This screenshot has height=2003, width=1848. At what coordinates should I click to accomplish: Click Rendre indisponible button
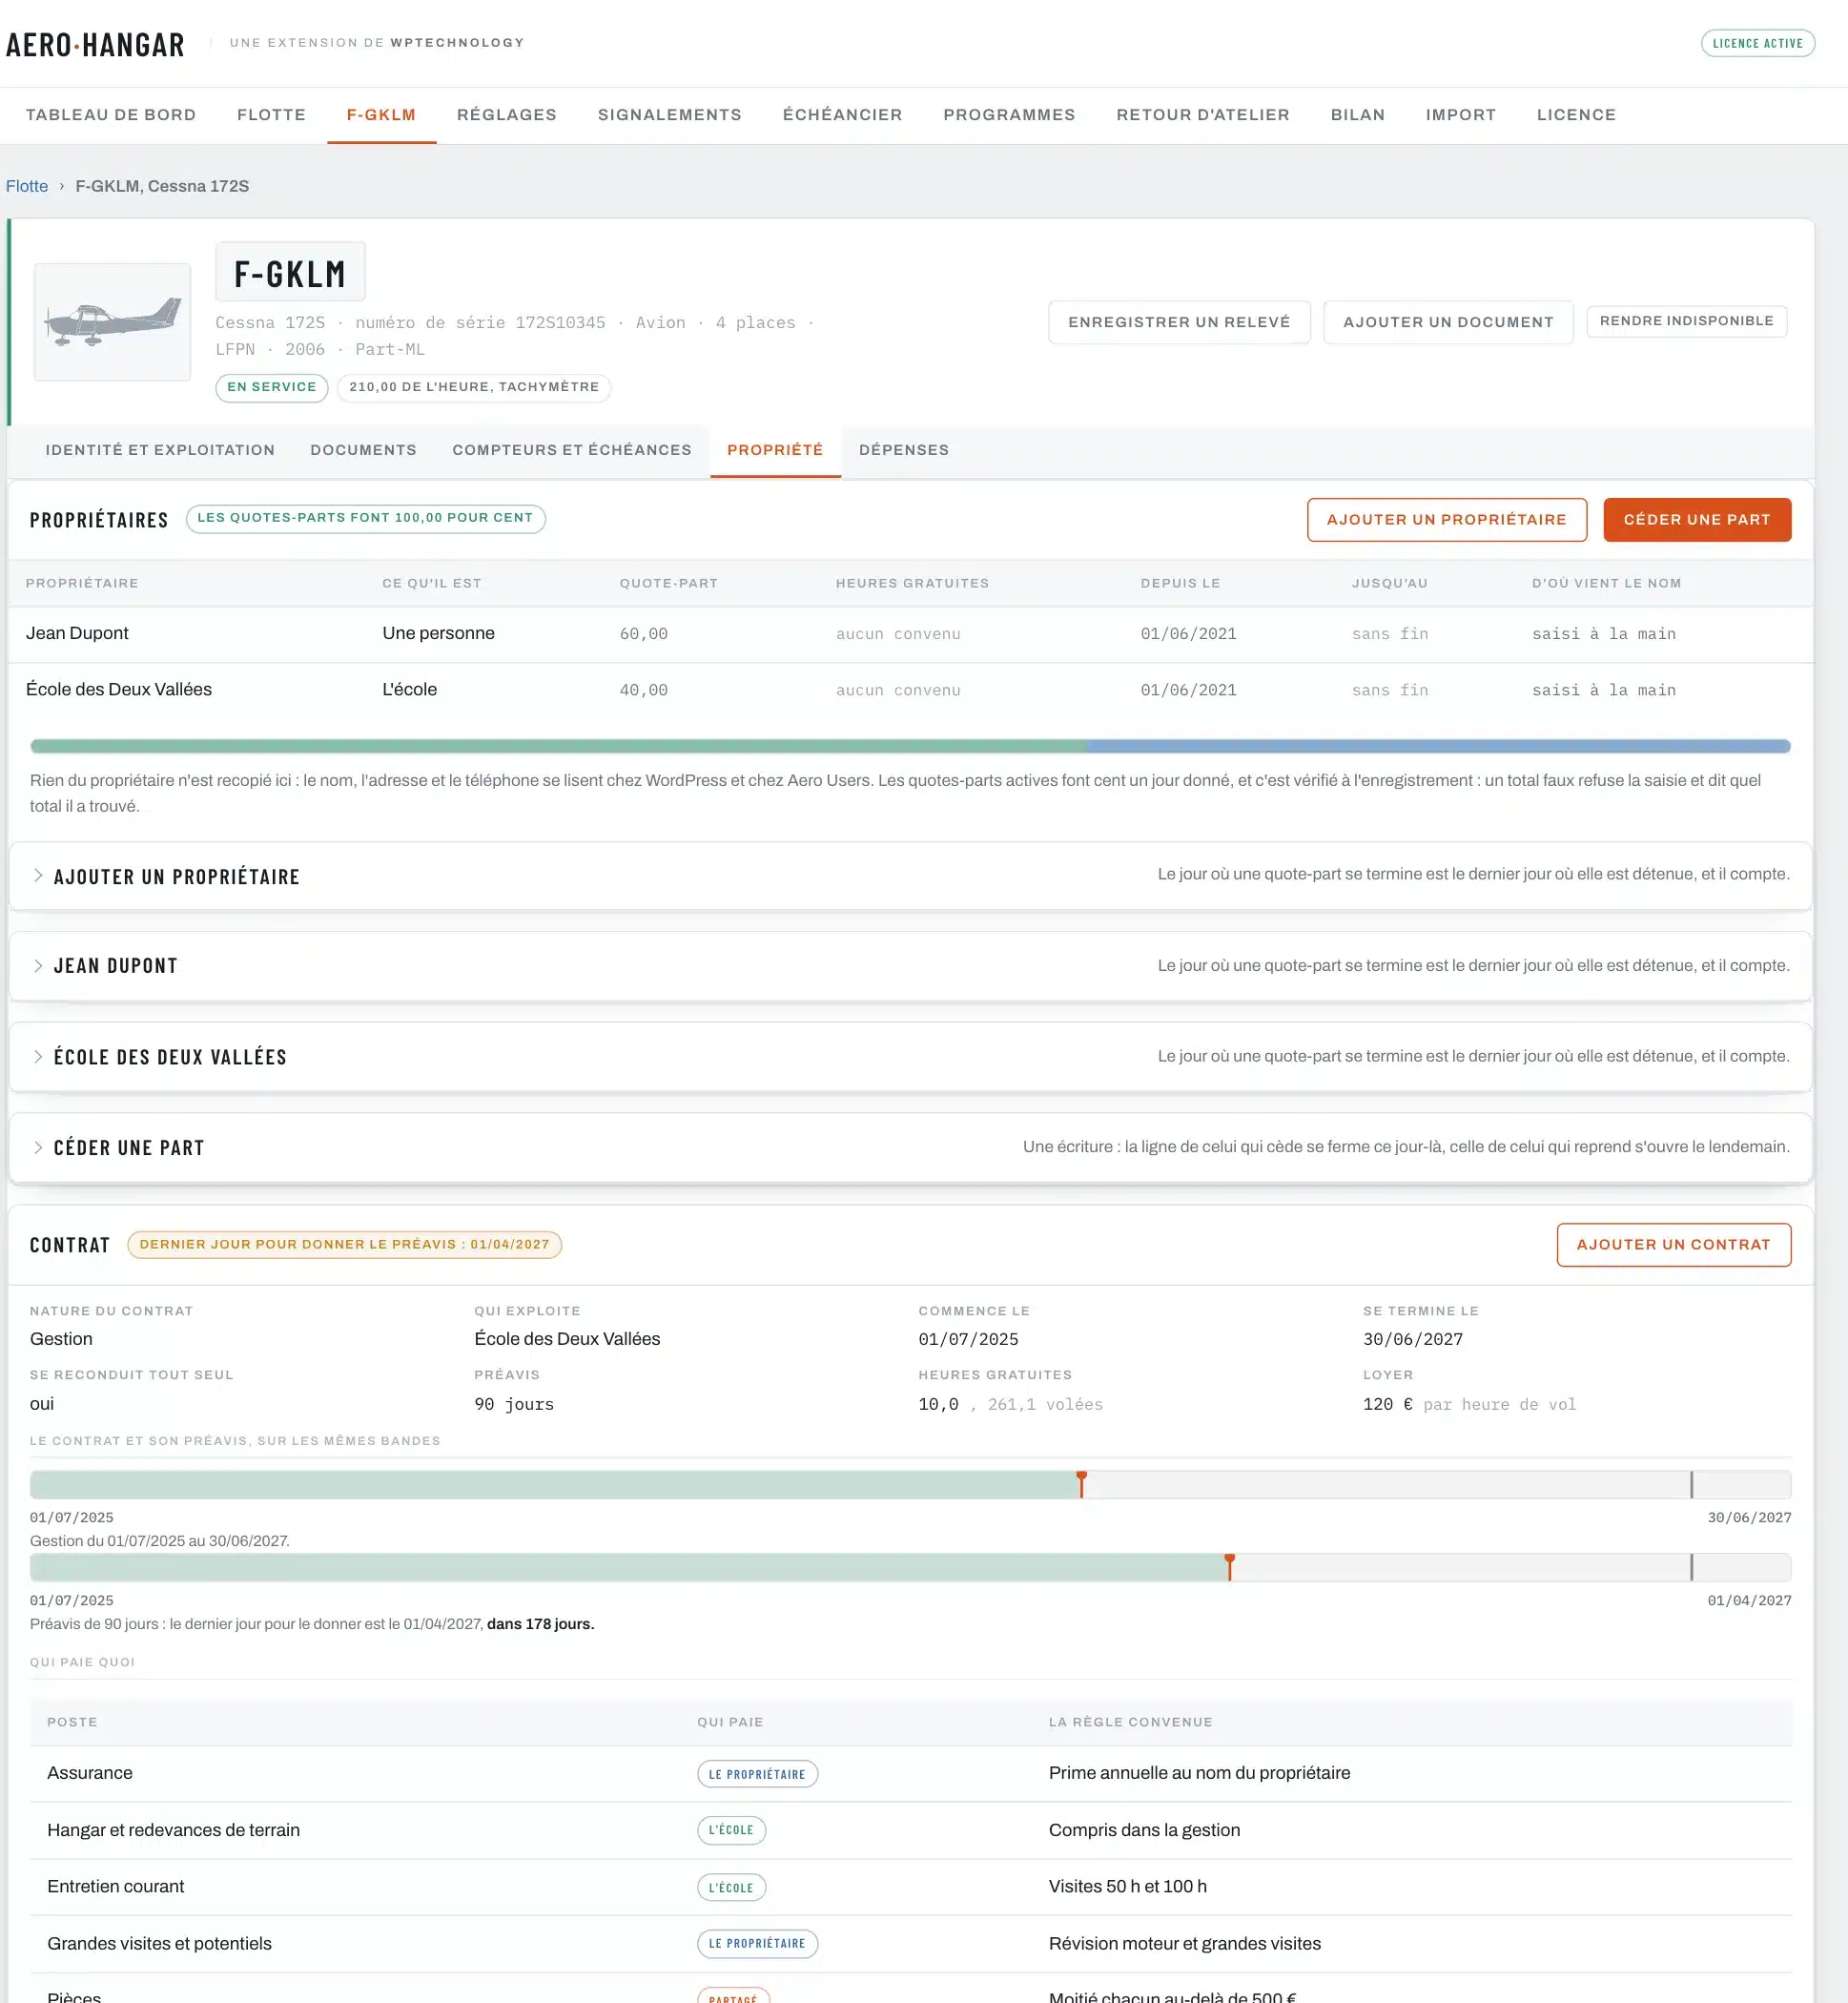coord(1686,321)
